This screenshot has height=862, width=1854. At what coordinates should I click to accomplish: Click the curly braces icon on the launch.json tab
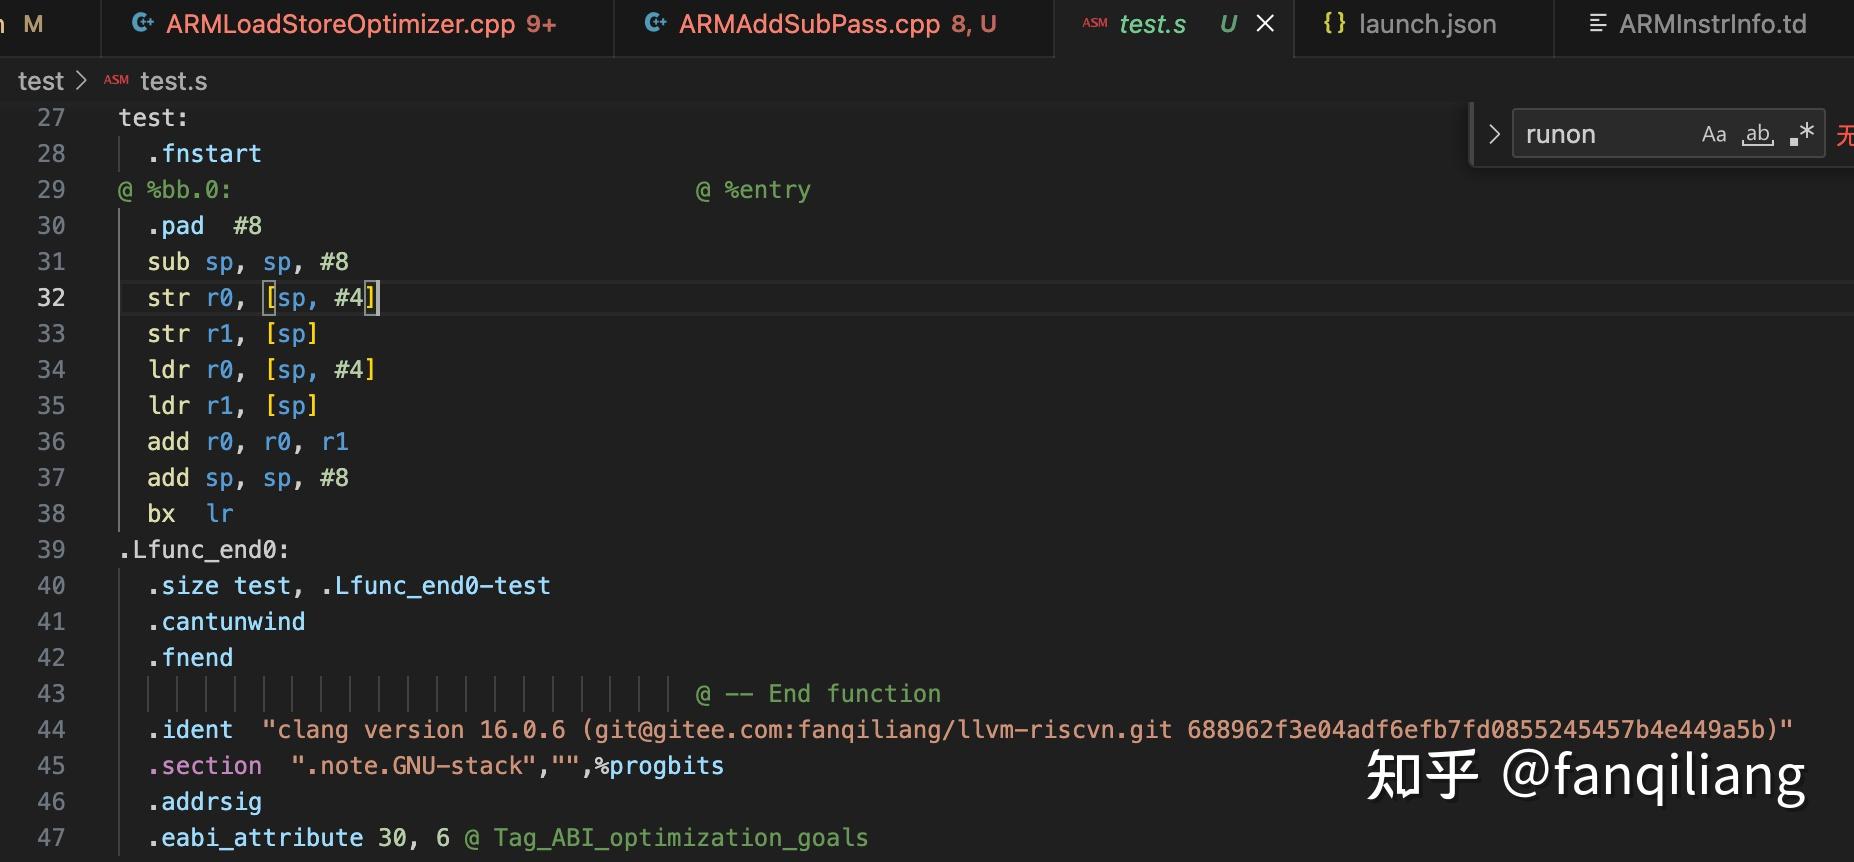click(x=1334, y=23)
